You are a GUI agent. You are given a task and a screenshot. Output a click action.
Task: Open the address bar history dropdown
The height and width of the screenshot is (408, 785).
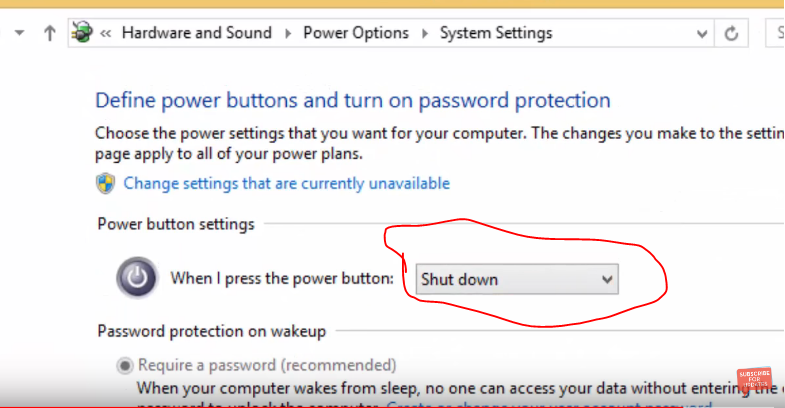[702, 33]
